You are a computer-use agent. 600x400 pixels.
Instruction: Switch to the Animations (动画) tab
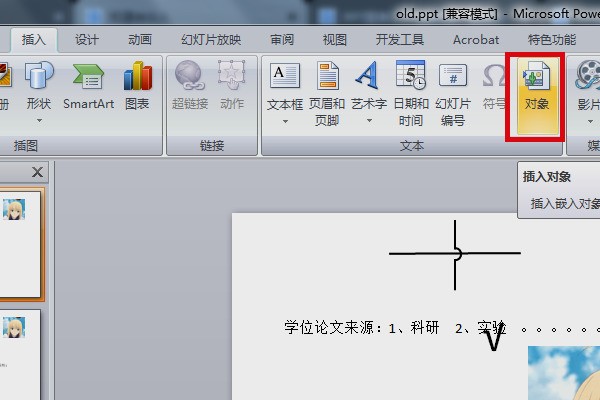click(x=140, y=40)
